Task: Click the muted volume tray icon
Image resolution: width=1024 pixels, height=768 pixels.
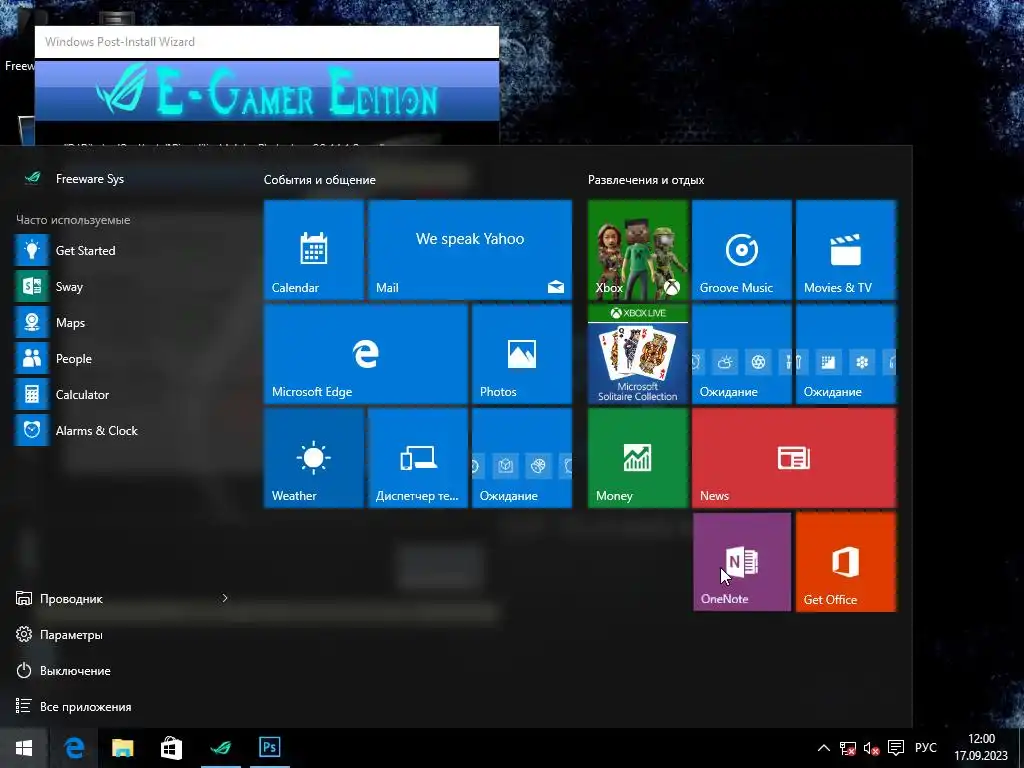Action: (x=871, y=748)
